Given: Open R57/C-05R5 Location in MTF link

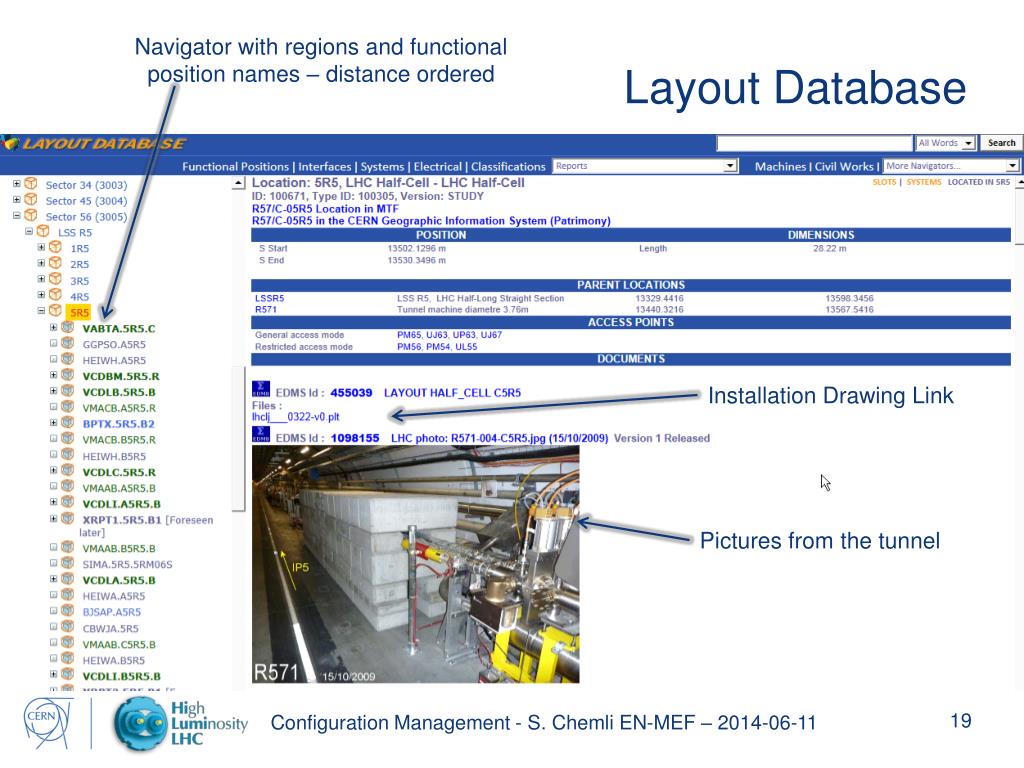Looking at the screenshot, I should tap(325, 209).
